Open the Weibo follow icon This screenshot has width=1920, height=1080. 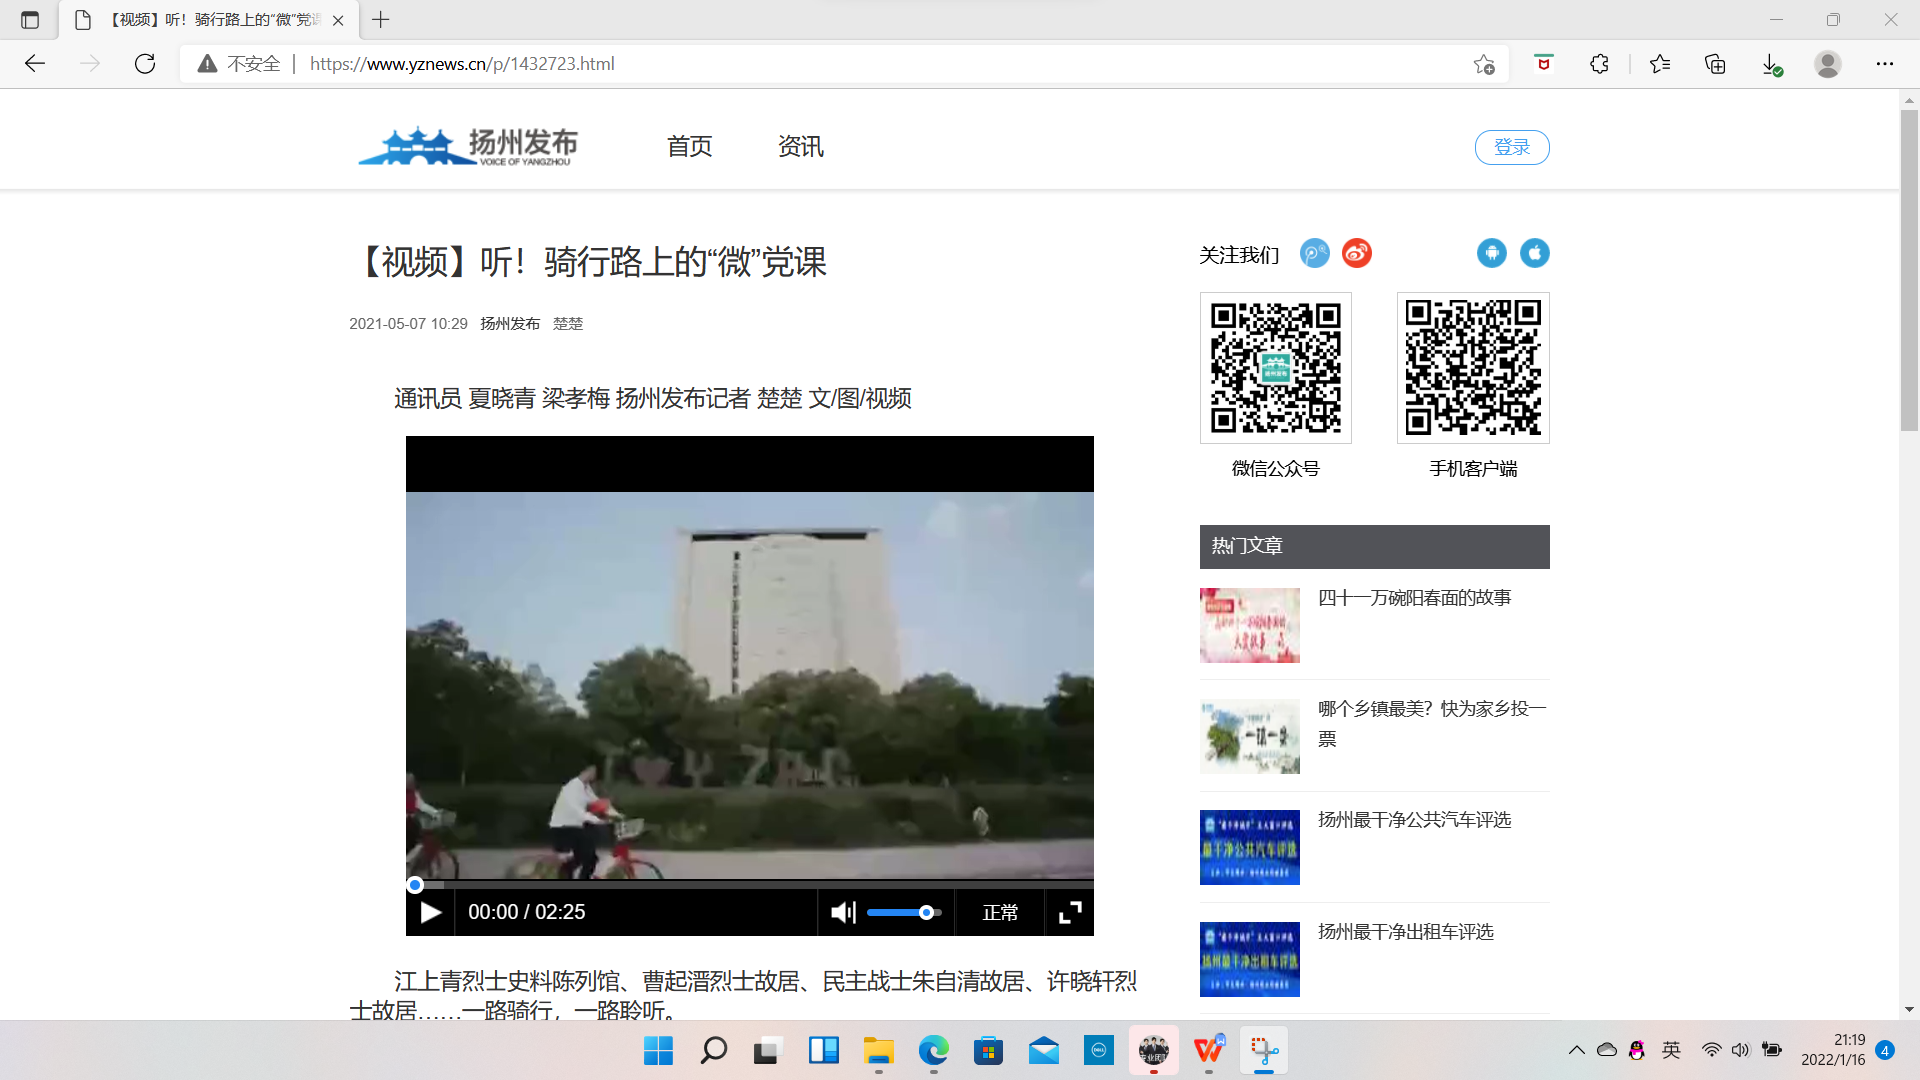pyautogui.click(x=1356, y=253)
